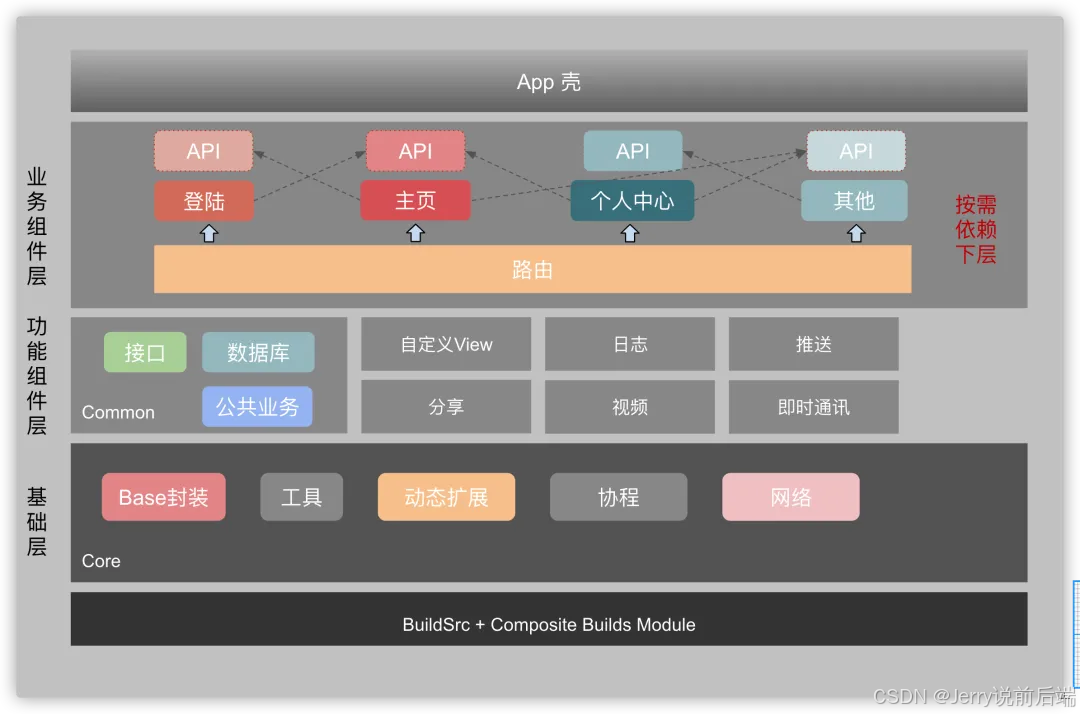Click the up arrow below 主页
The width and height of the screenshot is (1080, 714).
[415, 233]
